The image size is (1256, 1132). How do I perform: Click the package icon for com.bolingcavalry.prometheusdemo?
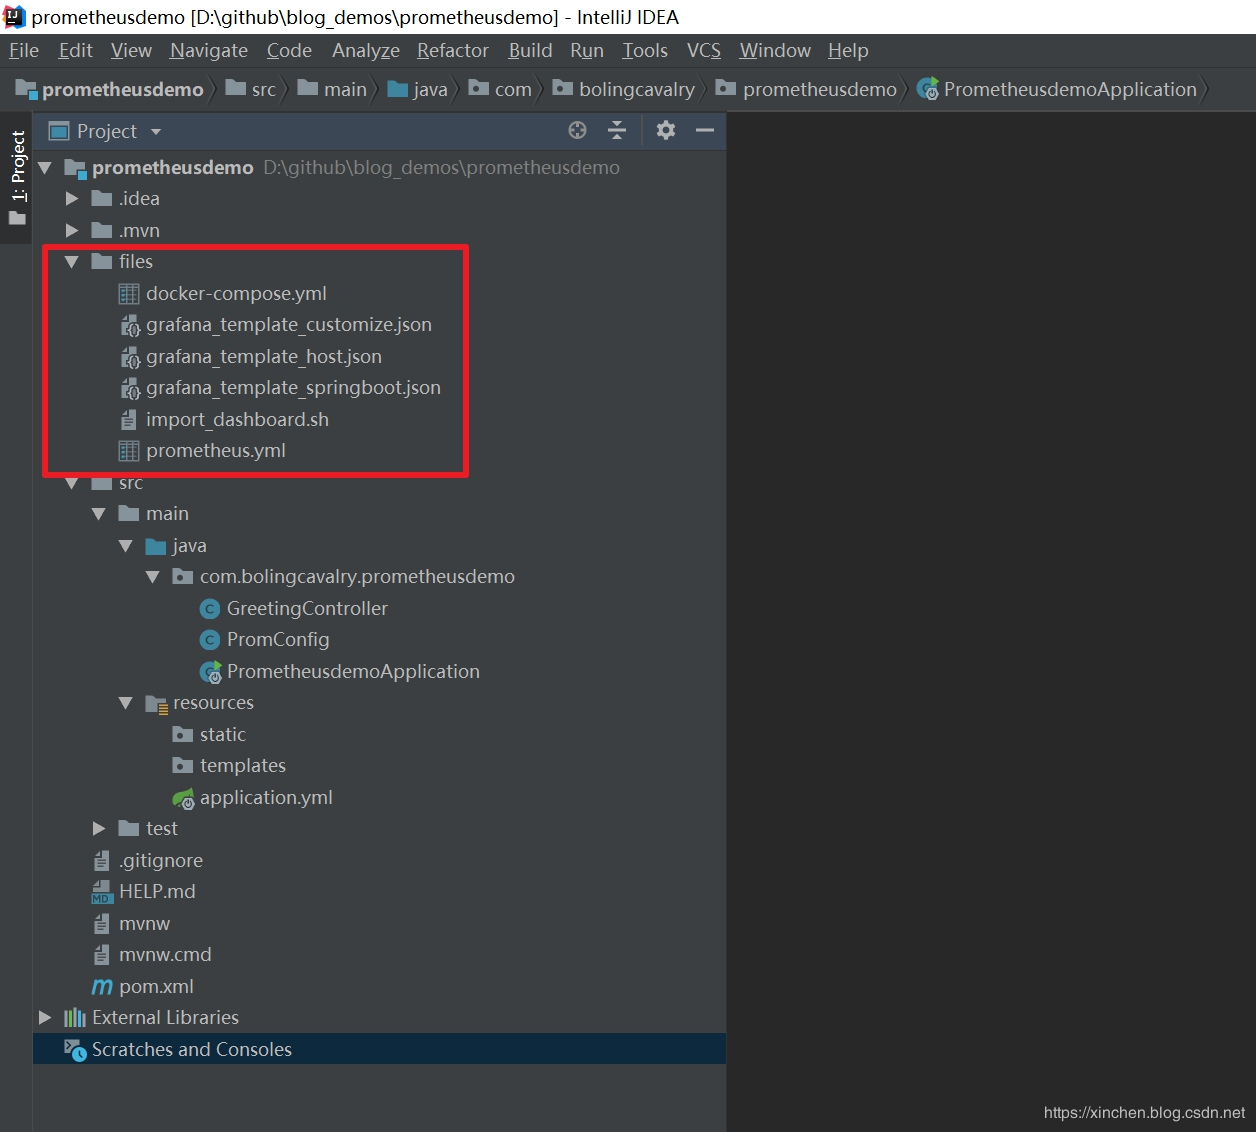[x=182, y=577]
